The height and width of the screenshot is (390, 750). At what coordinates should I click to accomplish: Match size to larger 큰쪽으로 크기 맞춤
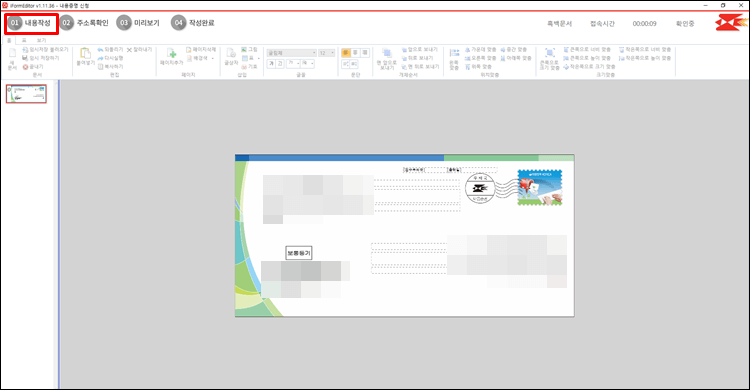550,58
